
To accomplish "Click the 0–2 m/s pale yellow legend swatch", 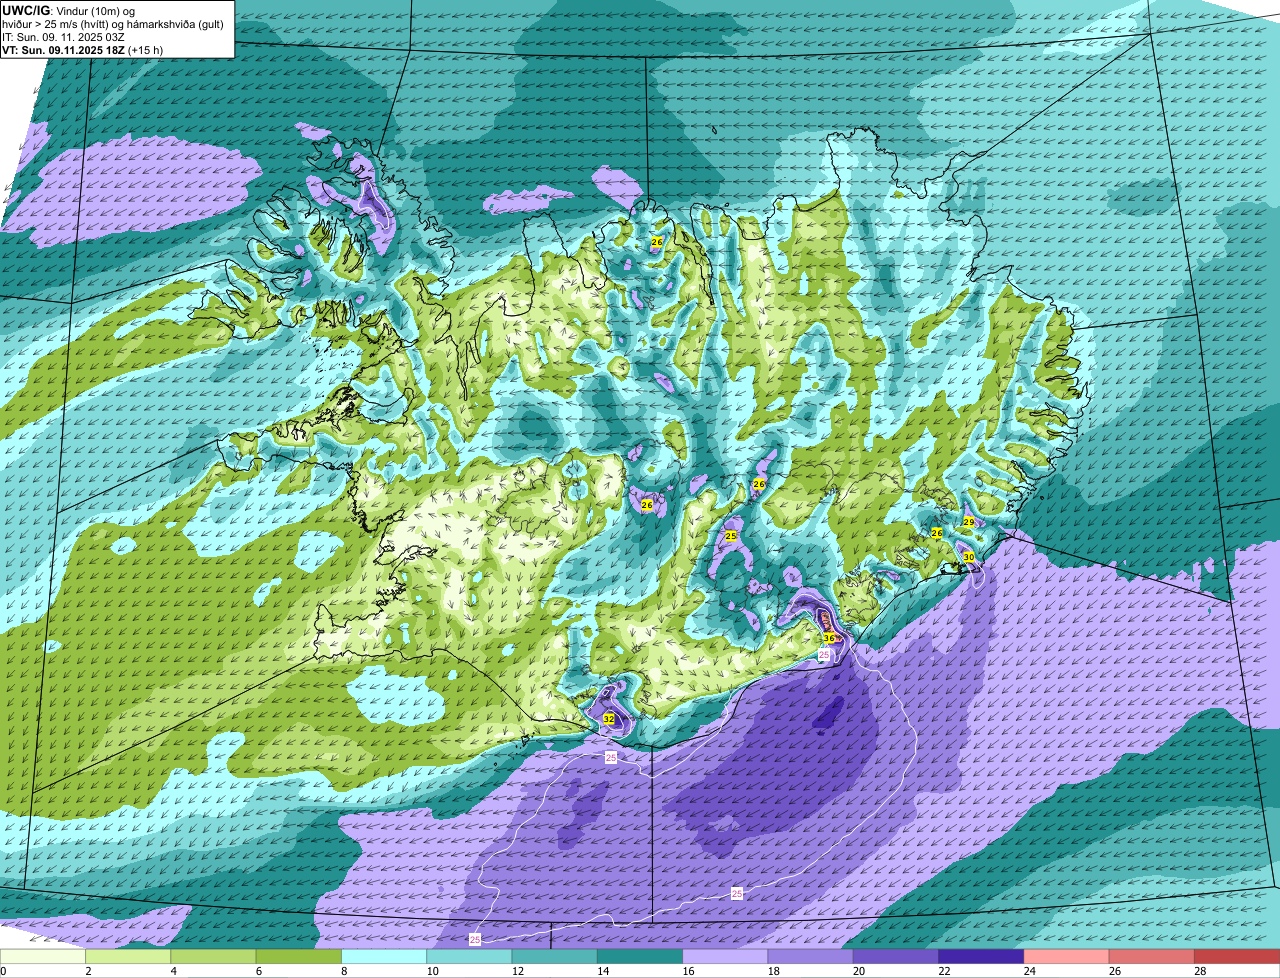I will coord(43,956).
